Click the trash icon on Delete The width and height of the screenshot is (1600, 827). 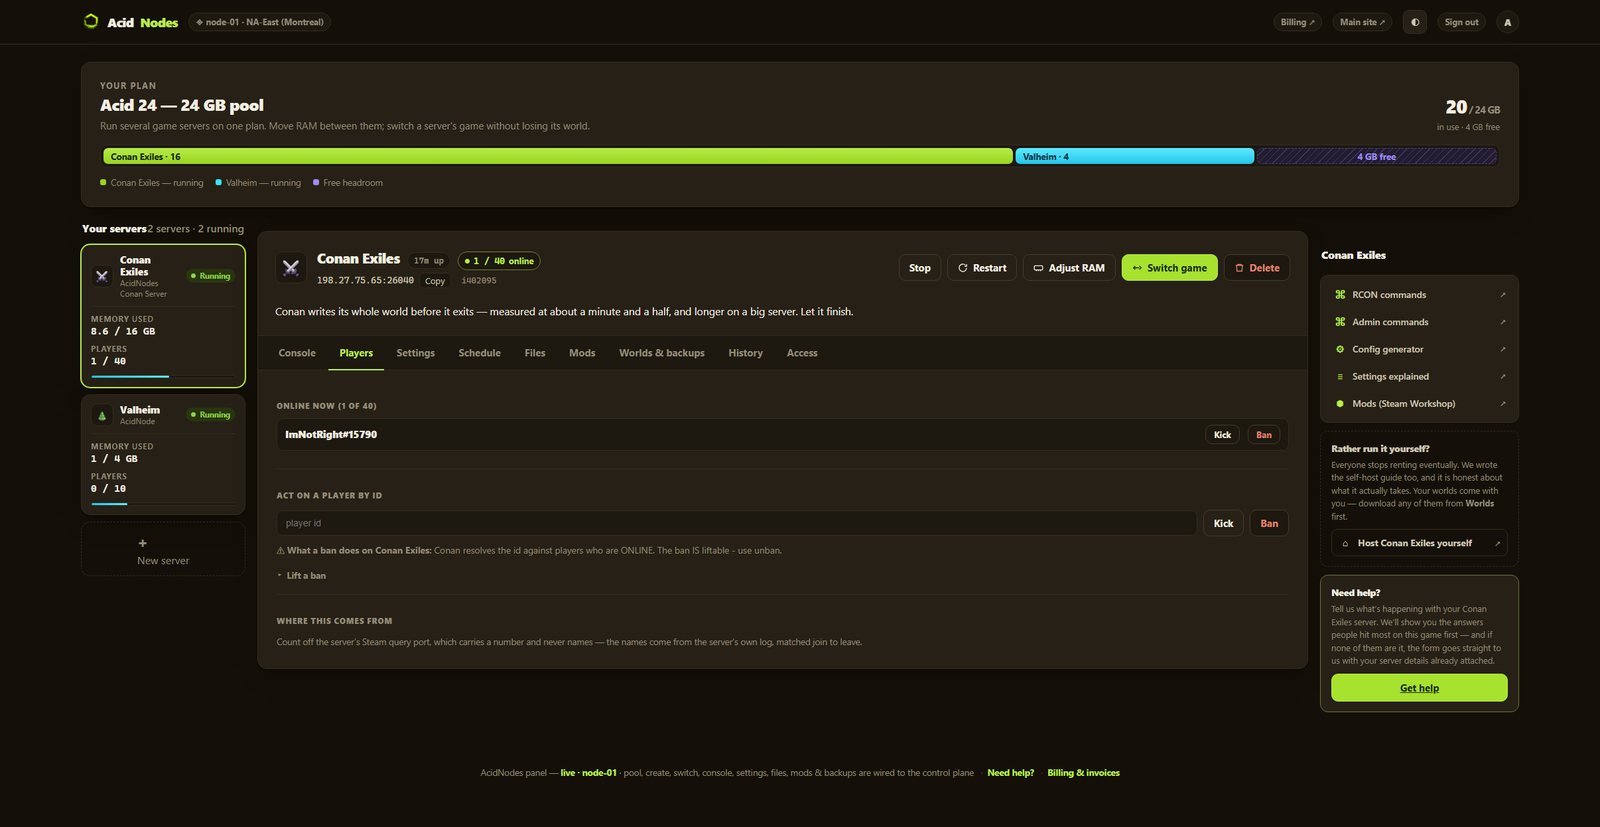[x=1239, y=268]
